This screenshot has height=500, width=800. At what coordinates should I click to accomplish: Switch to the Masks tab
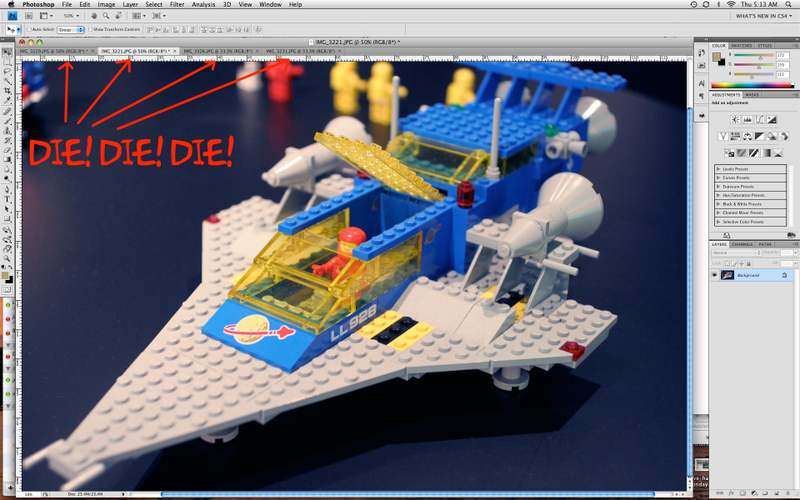pyautogui.click(x=752, y=95)
